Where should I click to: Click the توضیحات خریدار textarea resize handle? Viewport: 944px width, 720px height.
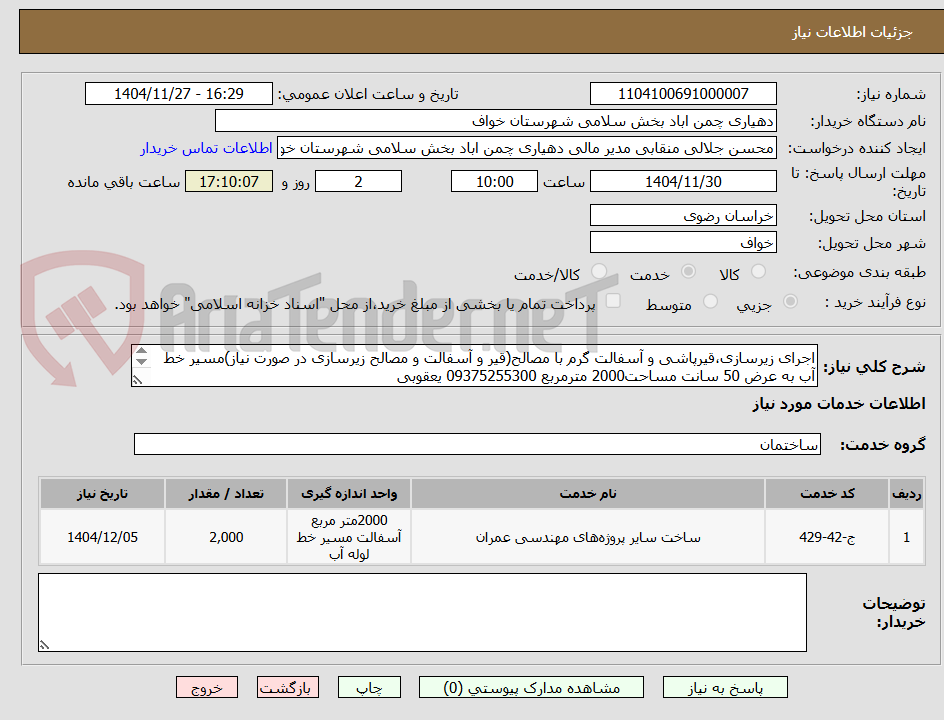(44, 645)
